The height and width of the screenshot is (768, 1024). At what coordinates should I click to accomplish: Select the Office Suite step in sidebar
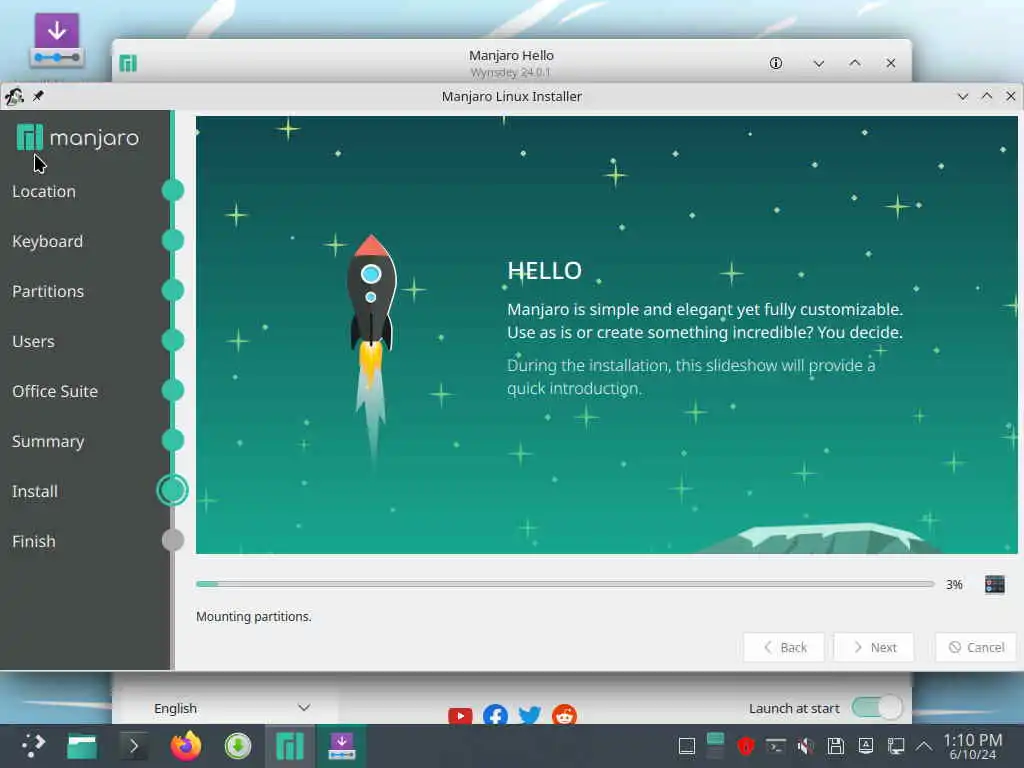pos(55,391)
